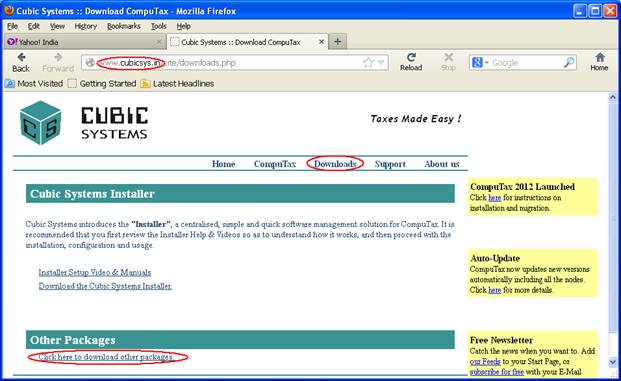Open the Edit menu
621x381 pixels.
point(34,26)
